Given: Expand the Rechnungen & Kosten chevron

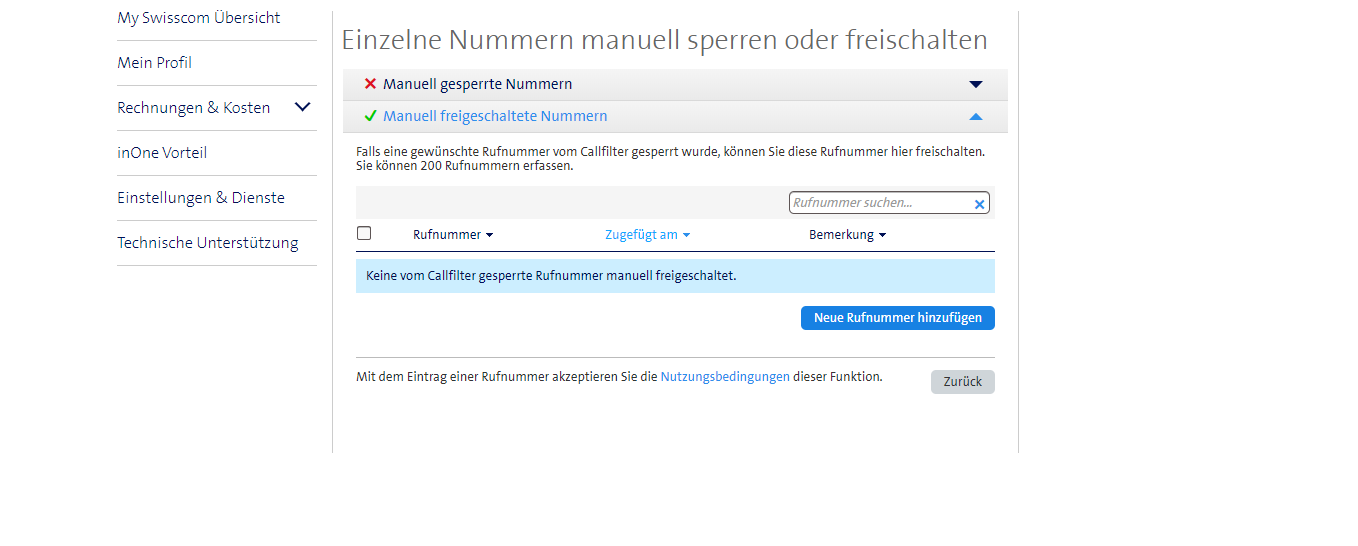Looking at the screenshot, I should [x=303, y=107].
